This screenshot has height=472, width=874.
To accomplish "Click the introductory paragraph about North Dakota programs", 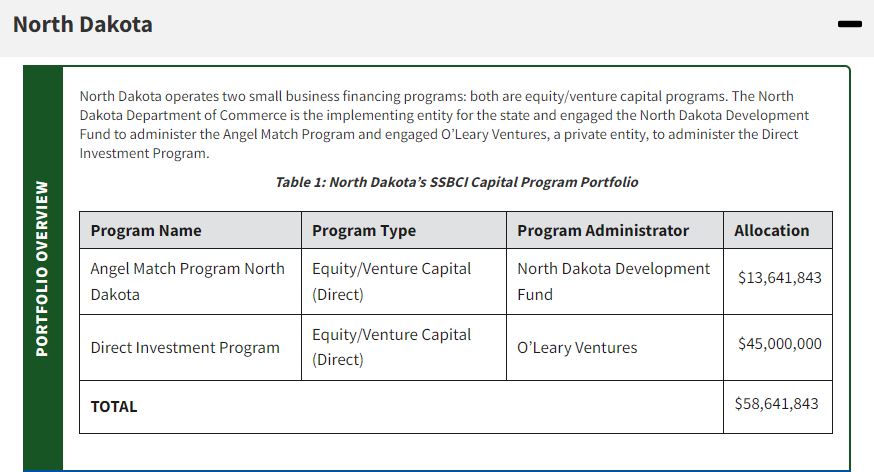I will 444,125.
